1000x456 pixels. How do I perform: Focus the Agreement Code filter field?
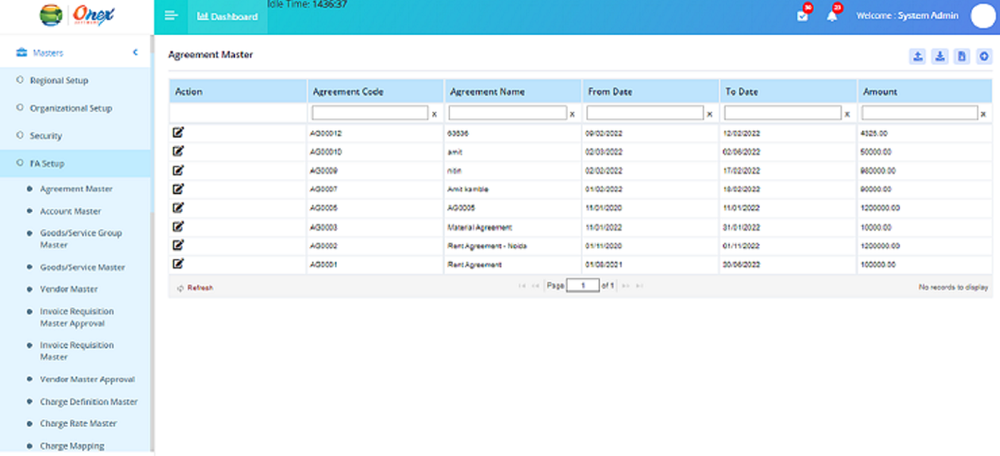(370, 113)
